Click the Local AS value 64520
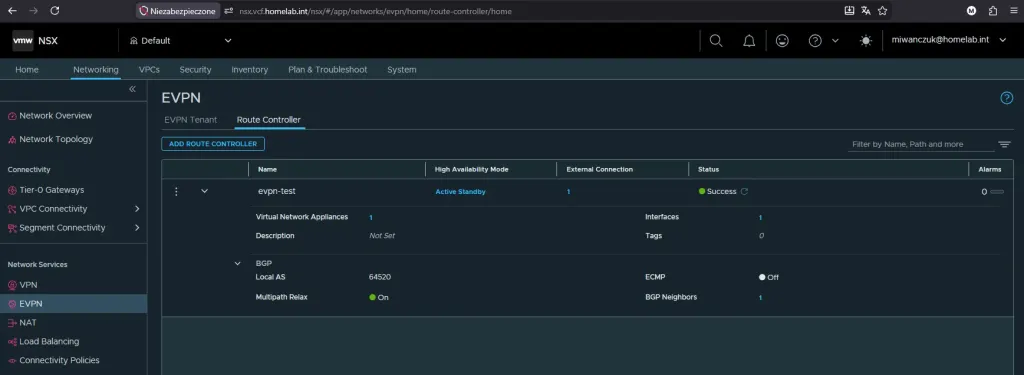Viewport: 1024px width, 375px height. point(380,277)
